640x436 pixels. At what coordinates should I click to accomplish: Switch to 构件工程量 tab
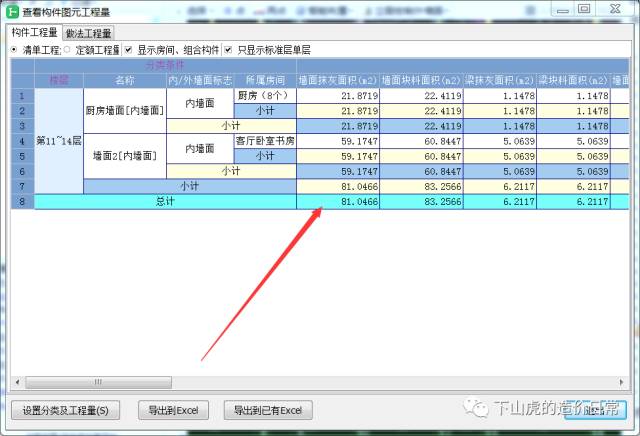34,32
